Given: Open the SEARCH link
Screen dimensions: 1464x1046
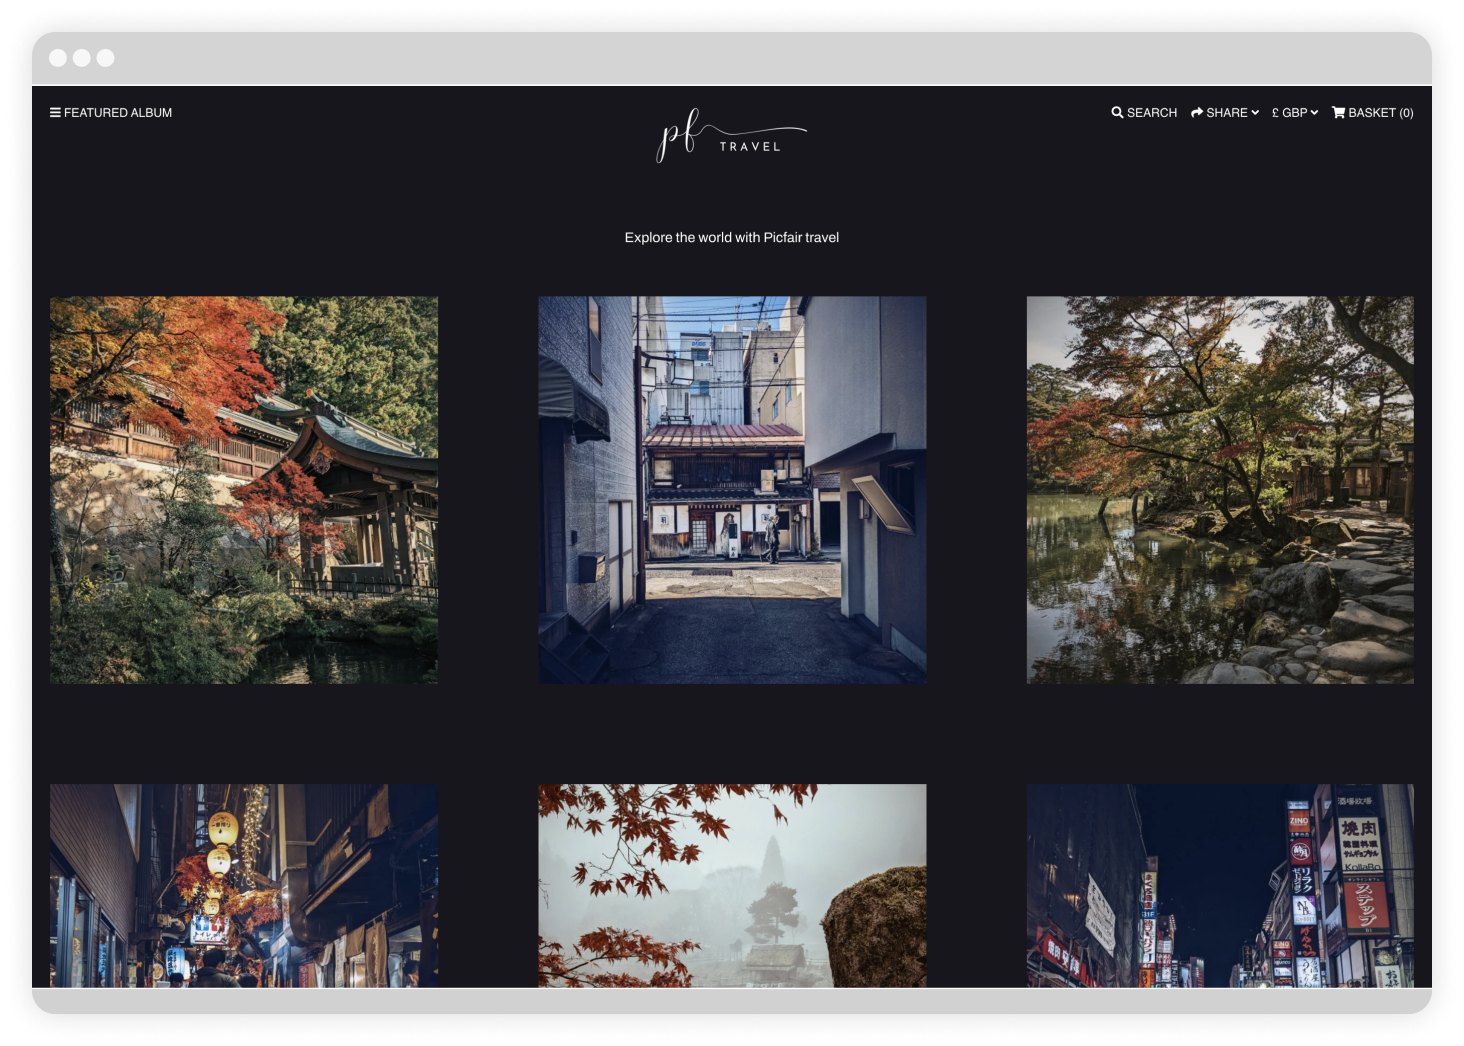Looking at the screenshot, I should 1152,113.
